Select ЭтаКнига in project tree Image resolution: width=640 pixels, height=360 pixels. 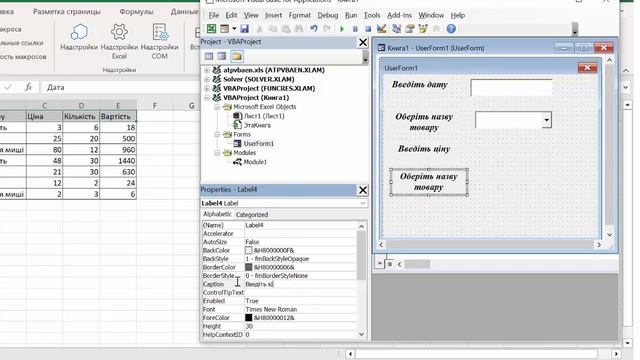pos(257,125)
